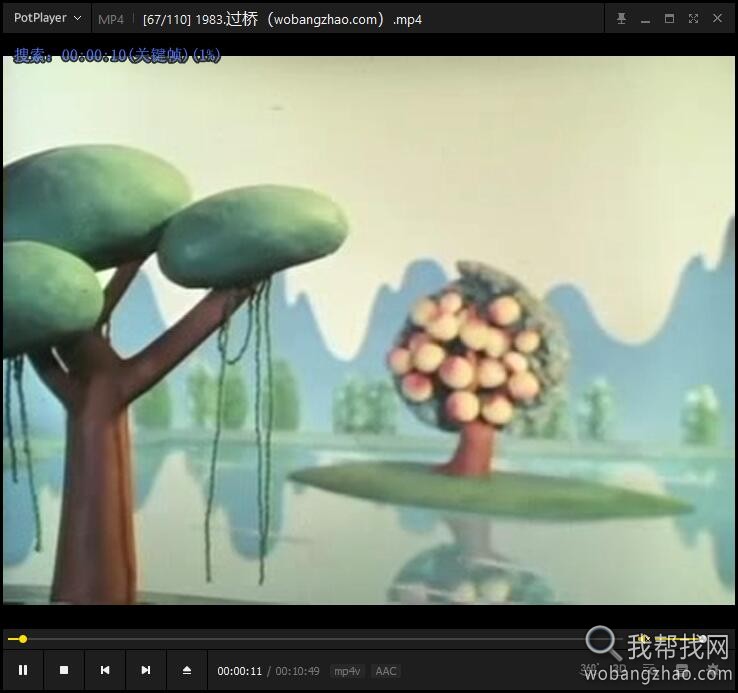738x693 pixels.
Task: Click the MP4 format label in title bar
Action: 111,19
